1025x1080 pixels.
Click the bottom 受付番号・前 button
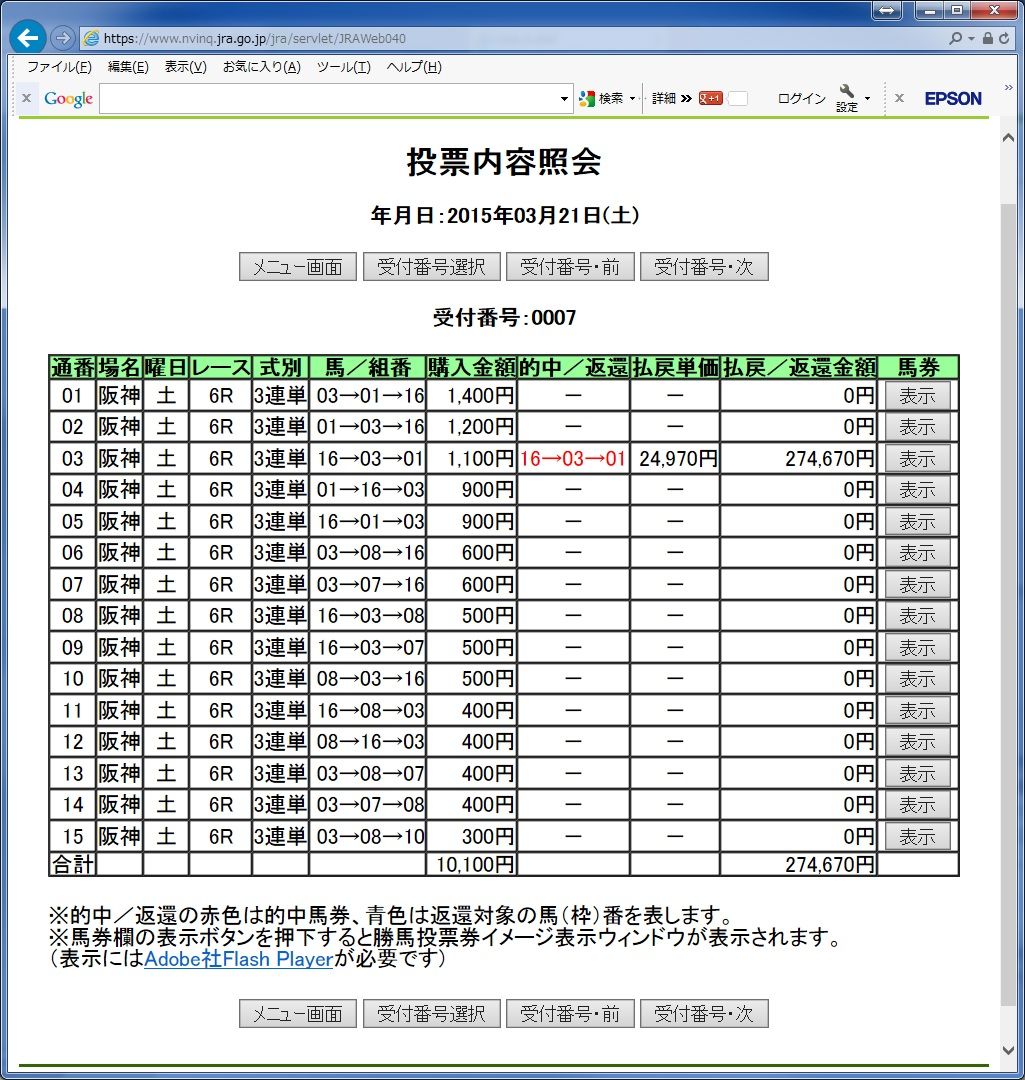570,1014
